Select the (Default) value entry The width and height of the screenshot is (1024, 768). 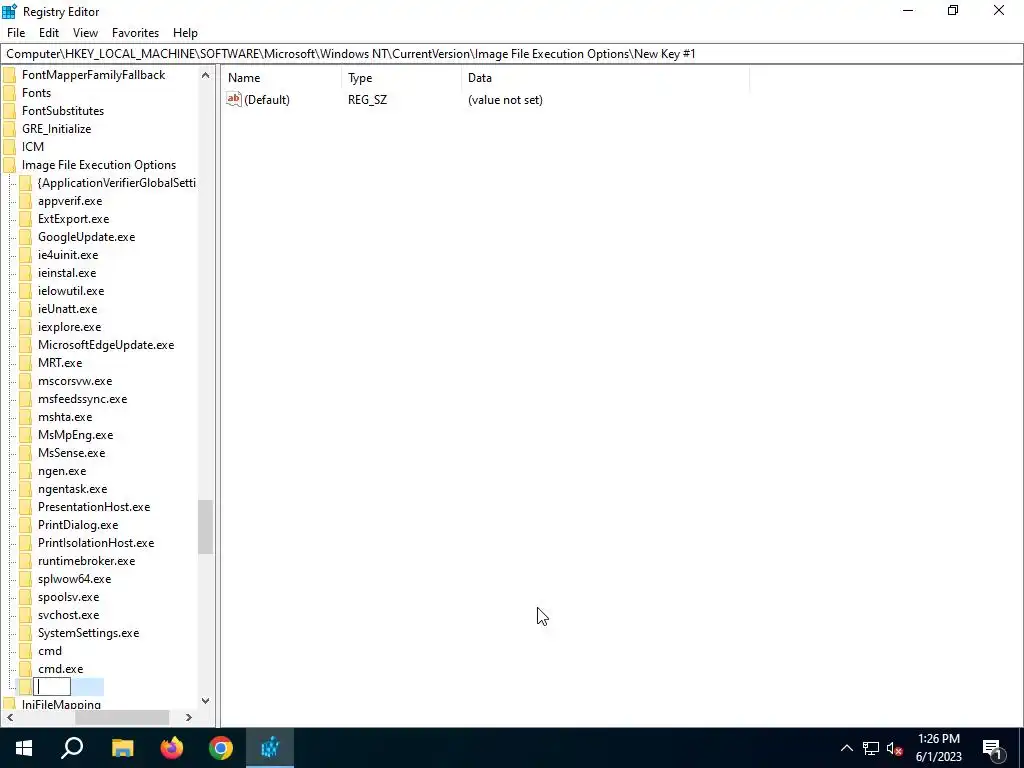click(x=266, y=100)
